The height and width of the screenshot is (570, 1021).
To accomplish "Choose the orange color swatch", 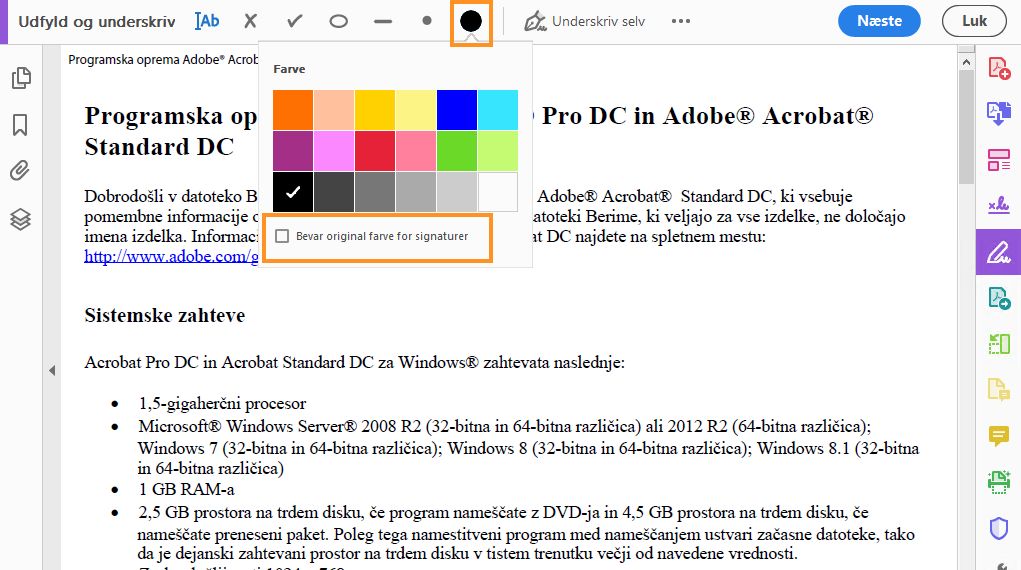I will [x=293, y=110].
